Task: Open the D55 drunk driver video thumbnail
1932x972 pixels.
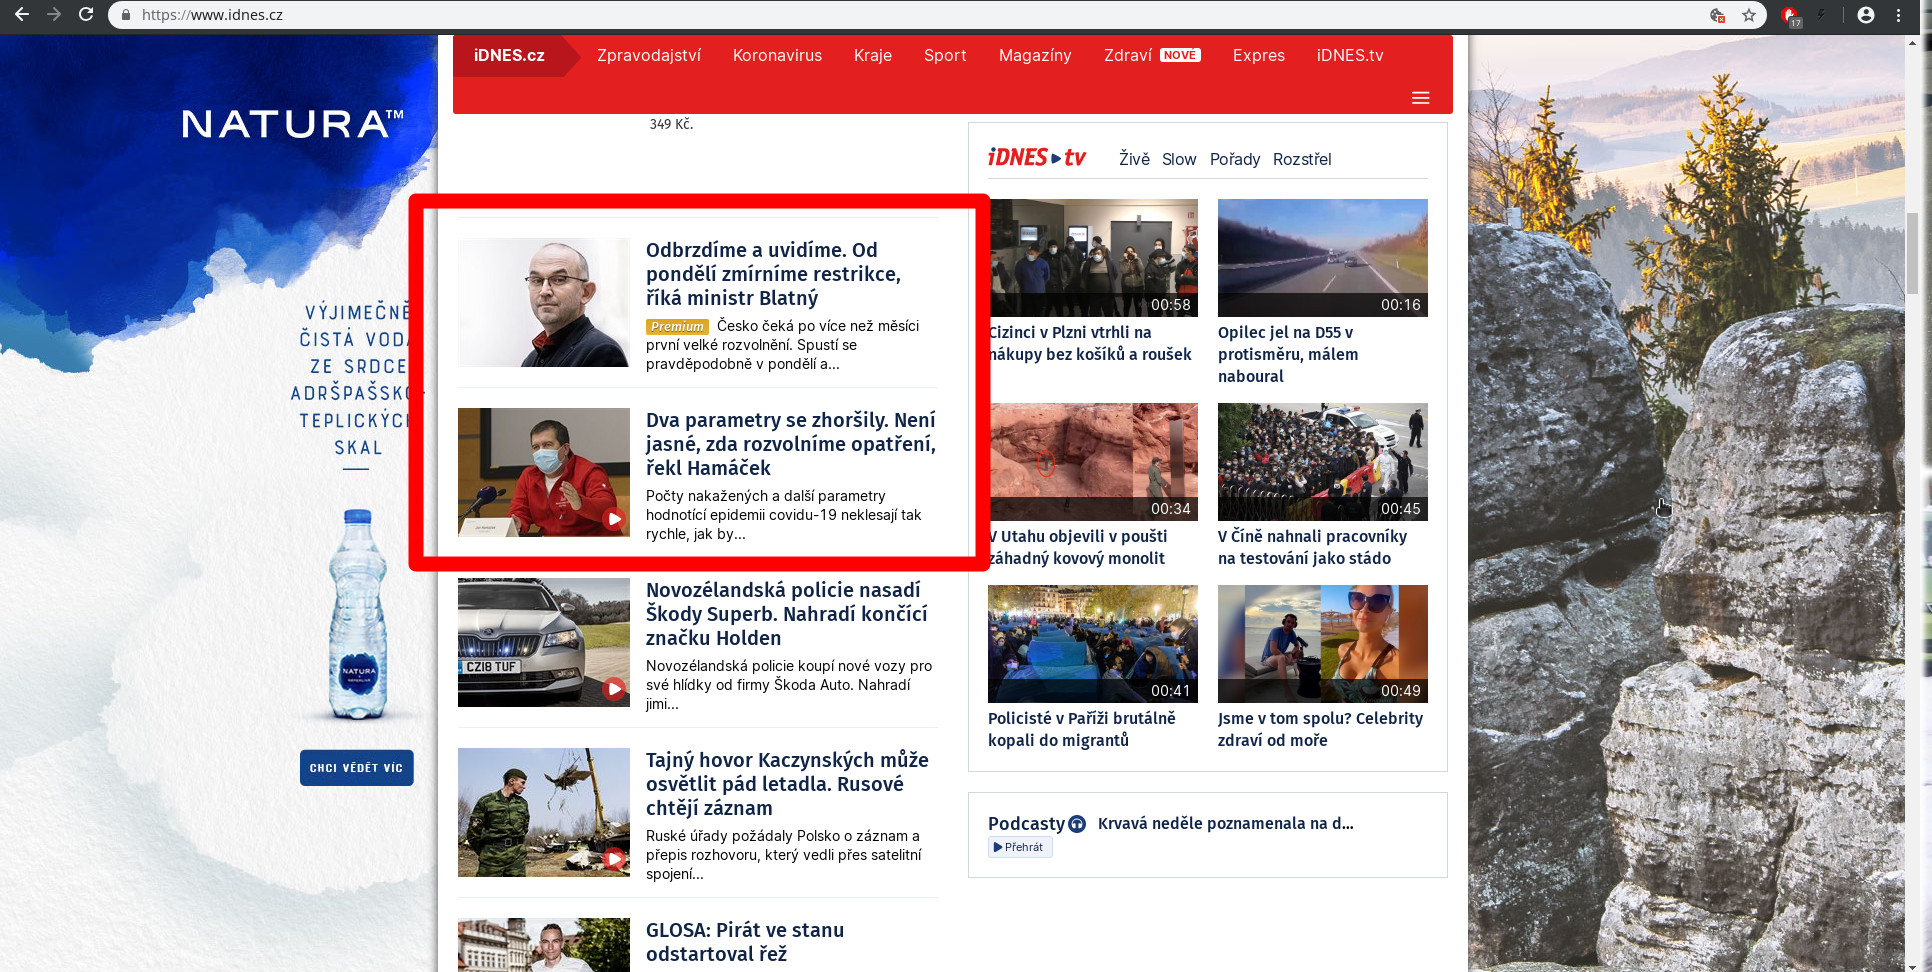Action: (1323, 258)
